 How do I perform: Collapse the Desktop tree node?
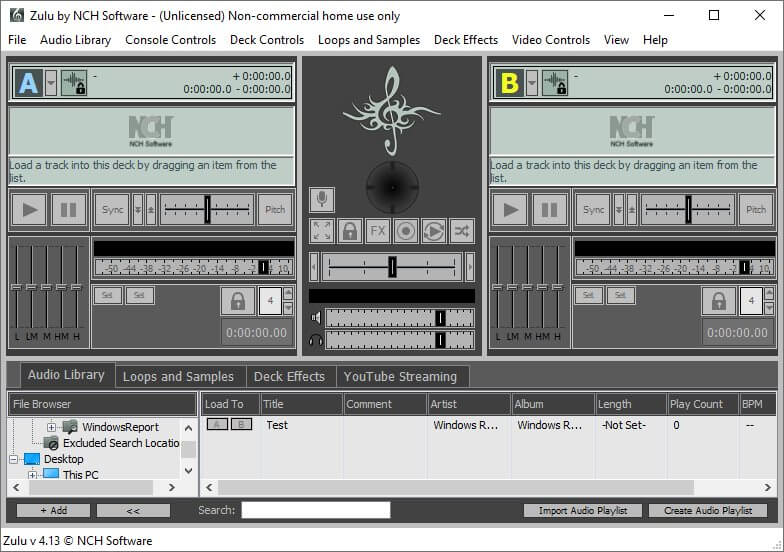(14, 459)
